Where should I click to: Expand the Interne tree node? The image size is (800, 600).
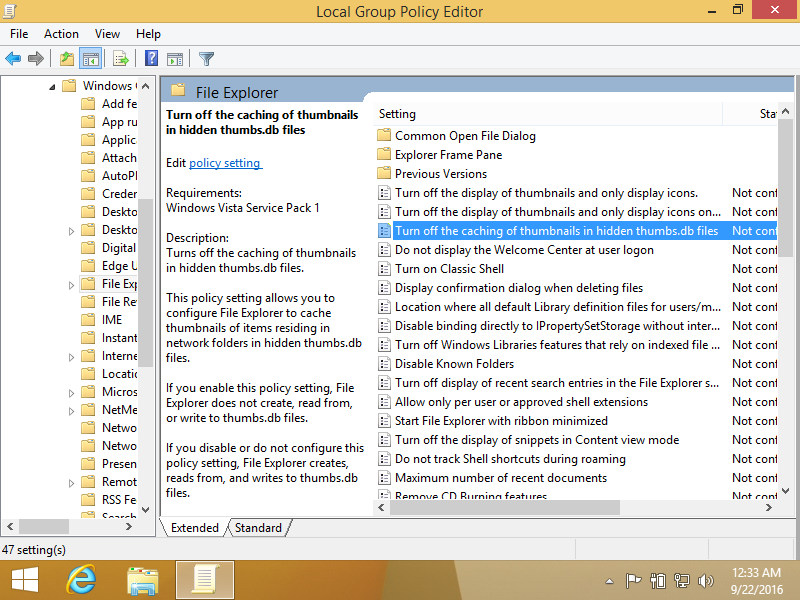[71, 357]
